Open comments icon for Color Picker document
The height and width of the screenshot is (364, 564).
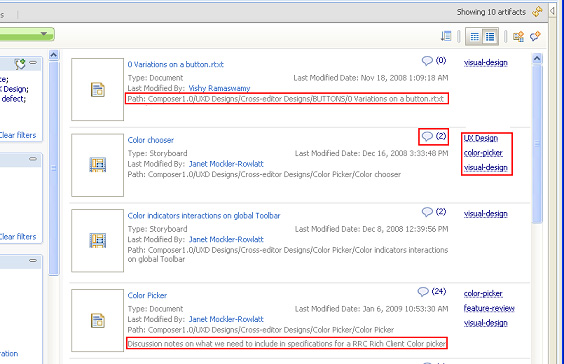coord(423,291)
